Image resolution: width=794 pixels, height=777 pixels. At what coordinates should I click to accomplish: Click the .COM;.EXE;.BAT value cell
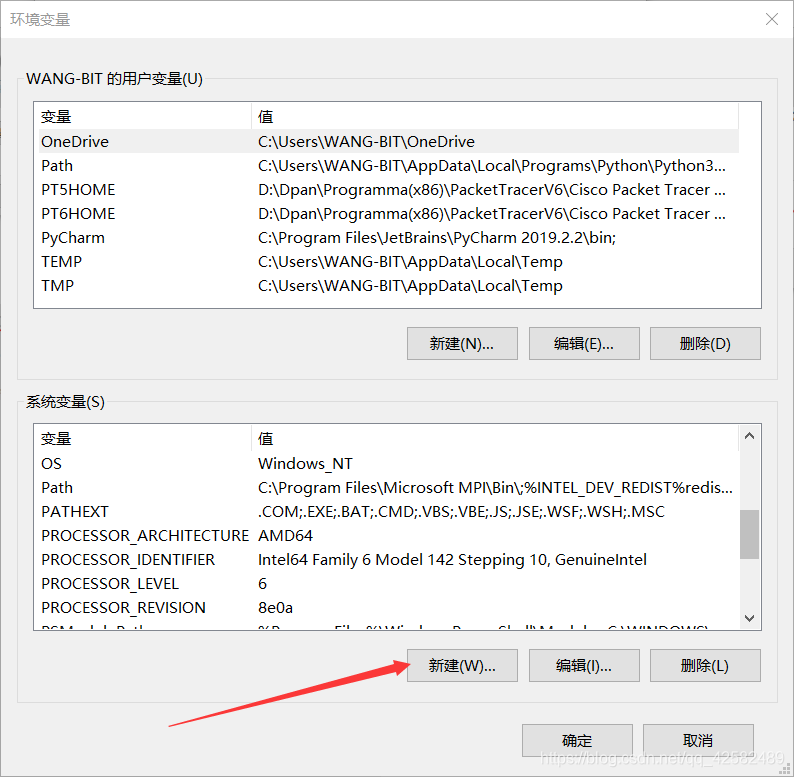coord(461,512)
